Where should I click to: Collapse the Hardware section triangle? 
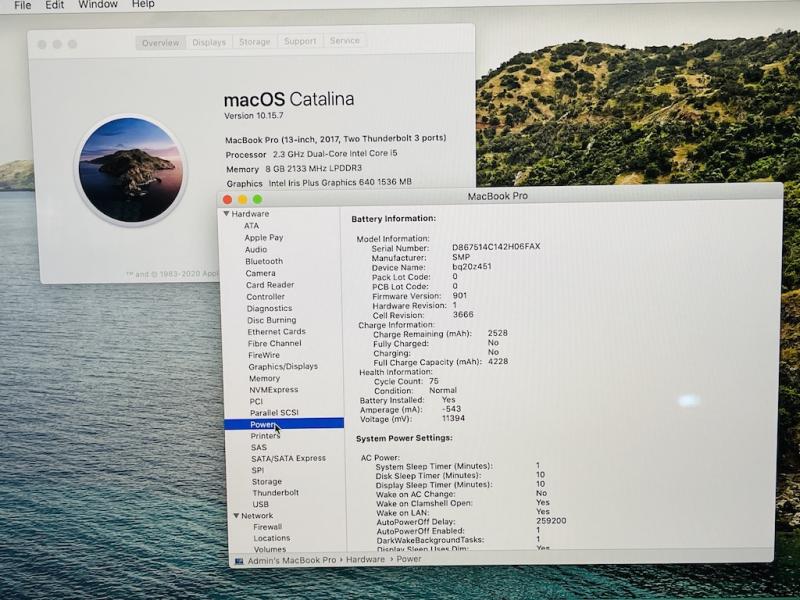[227, 214]
